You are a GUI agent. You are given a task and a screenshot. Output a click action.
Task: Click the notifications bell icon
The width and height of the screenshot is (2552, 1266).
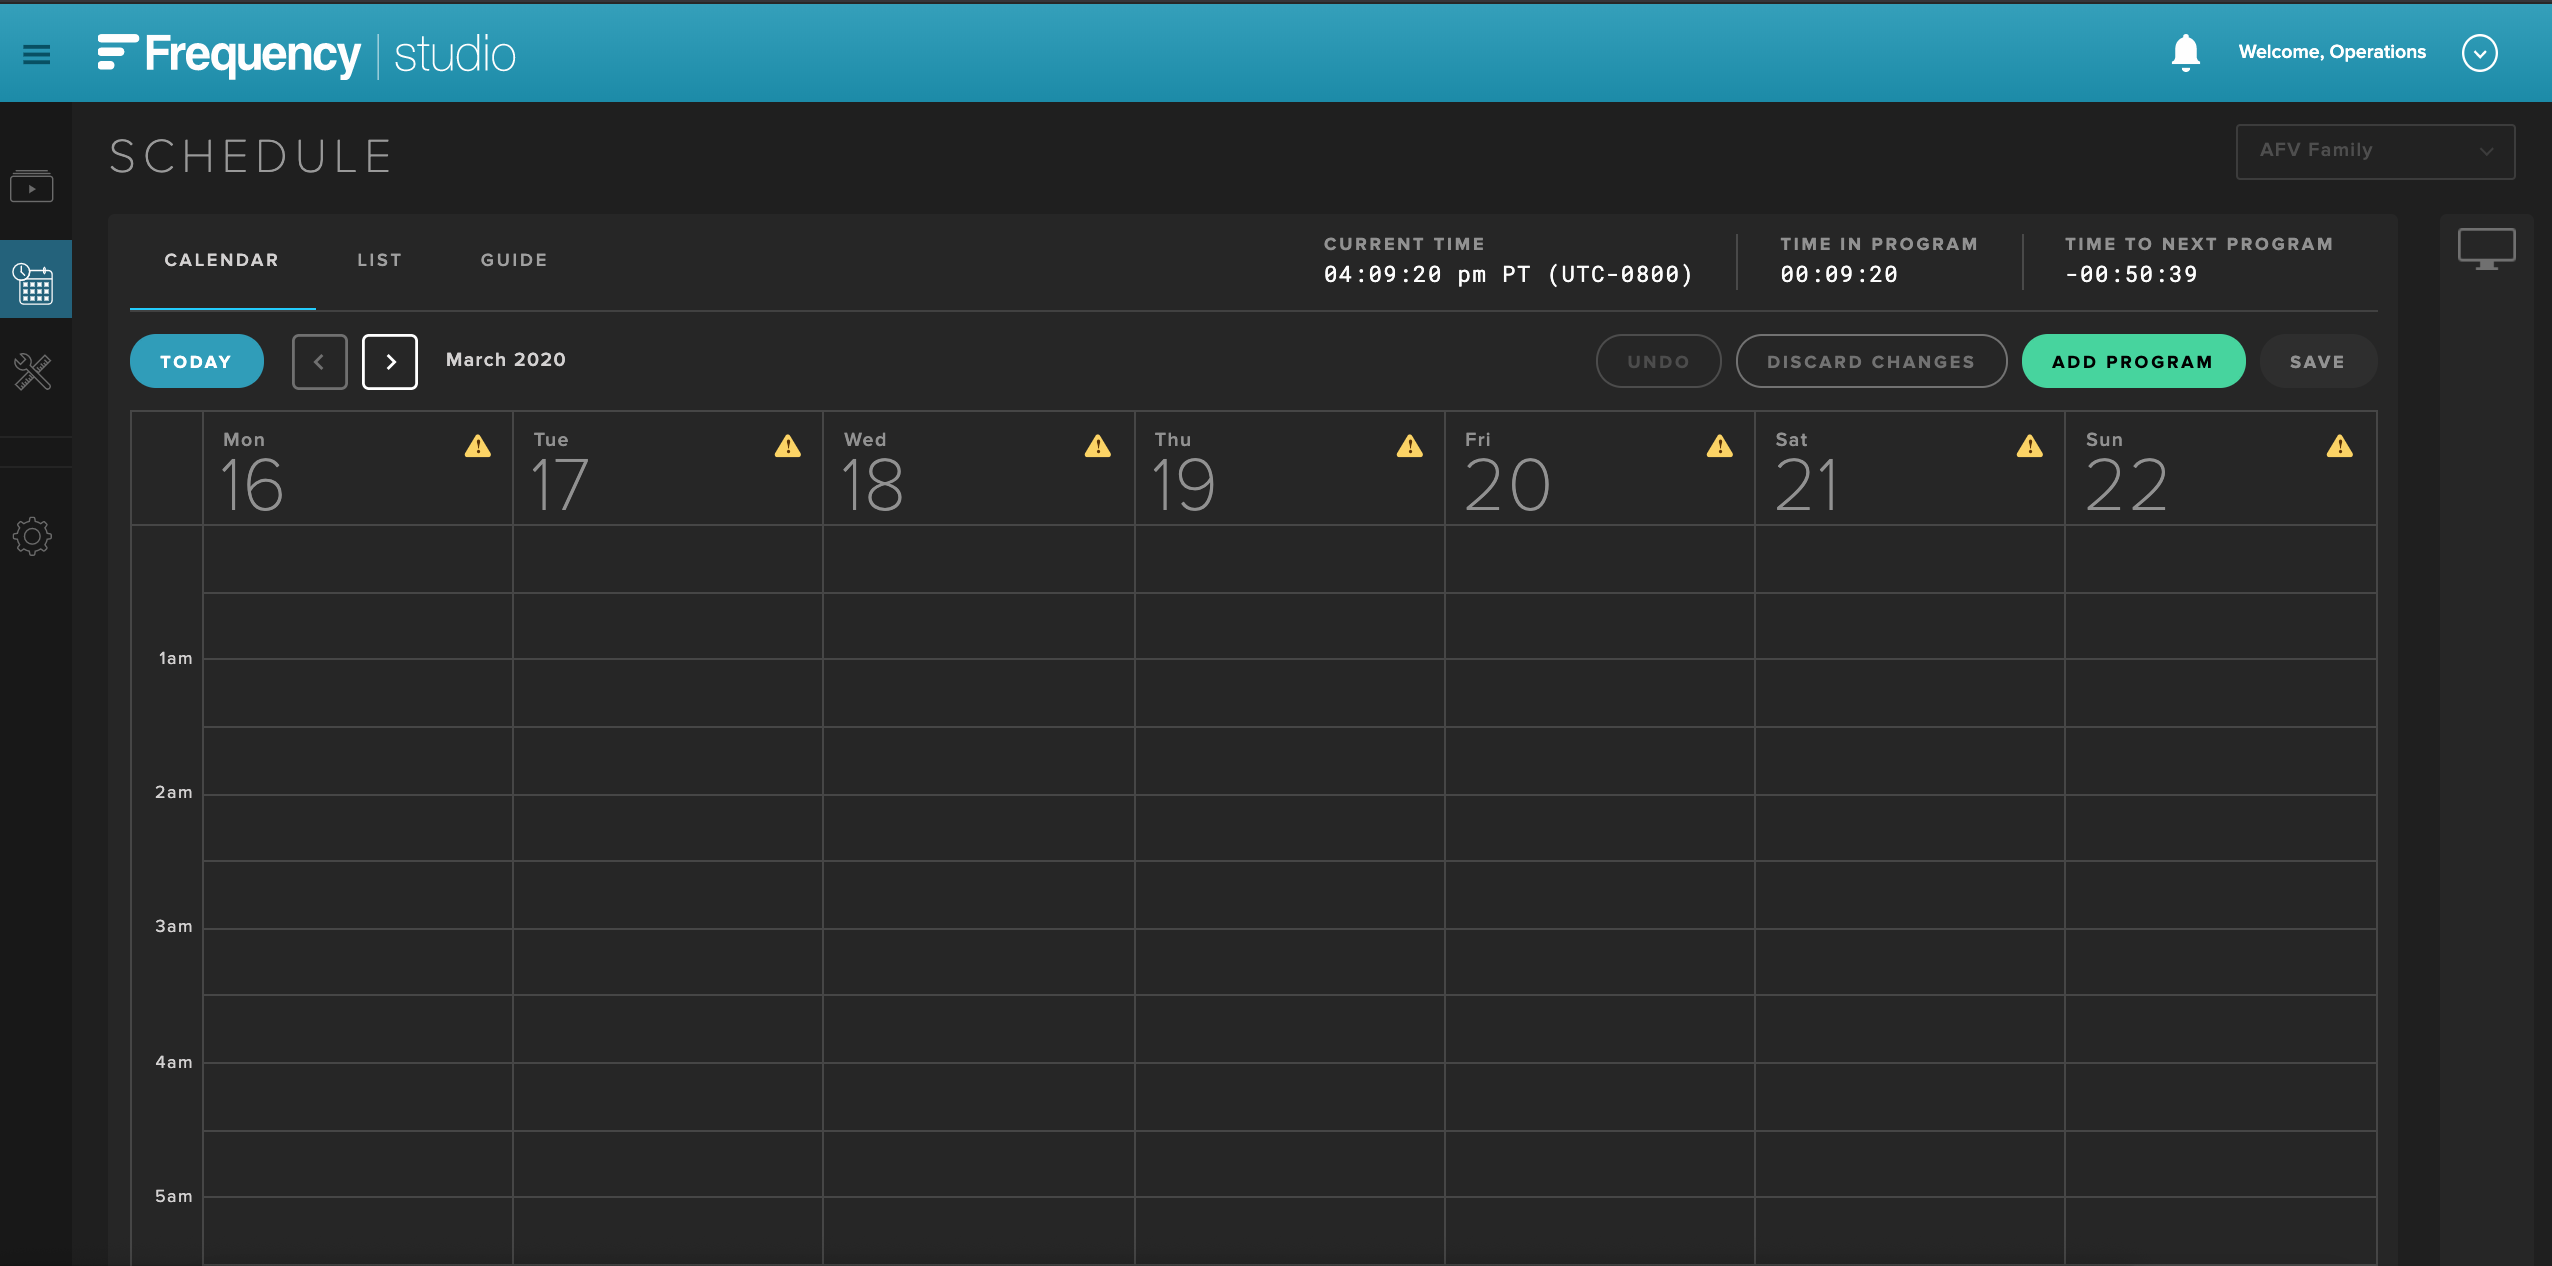point(2185,53)
